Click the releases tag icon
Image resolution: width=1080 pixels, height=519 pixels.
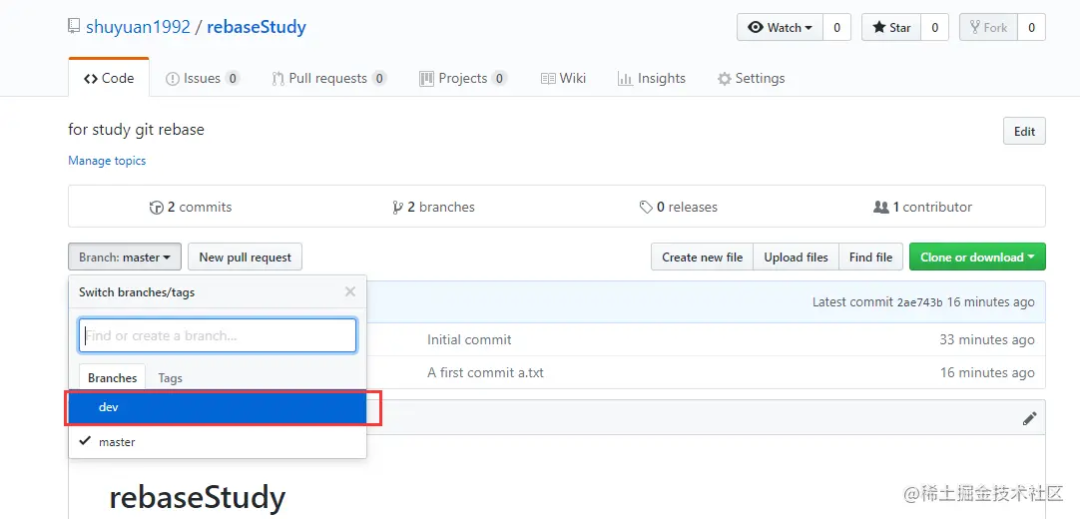[646, 207]
